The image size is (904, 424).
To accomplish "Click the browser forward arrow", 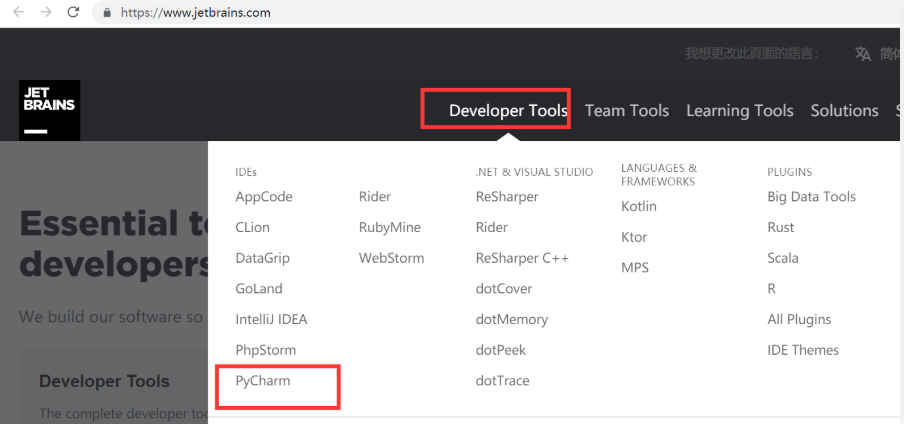I will tap(46, 12).
